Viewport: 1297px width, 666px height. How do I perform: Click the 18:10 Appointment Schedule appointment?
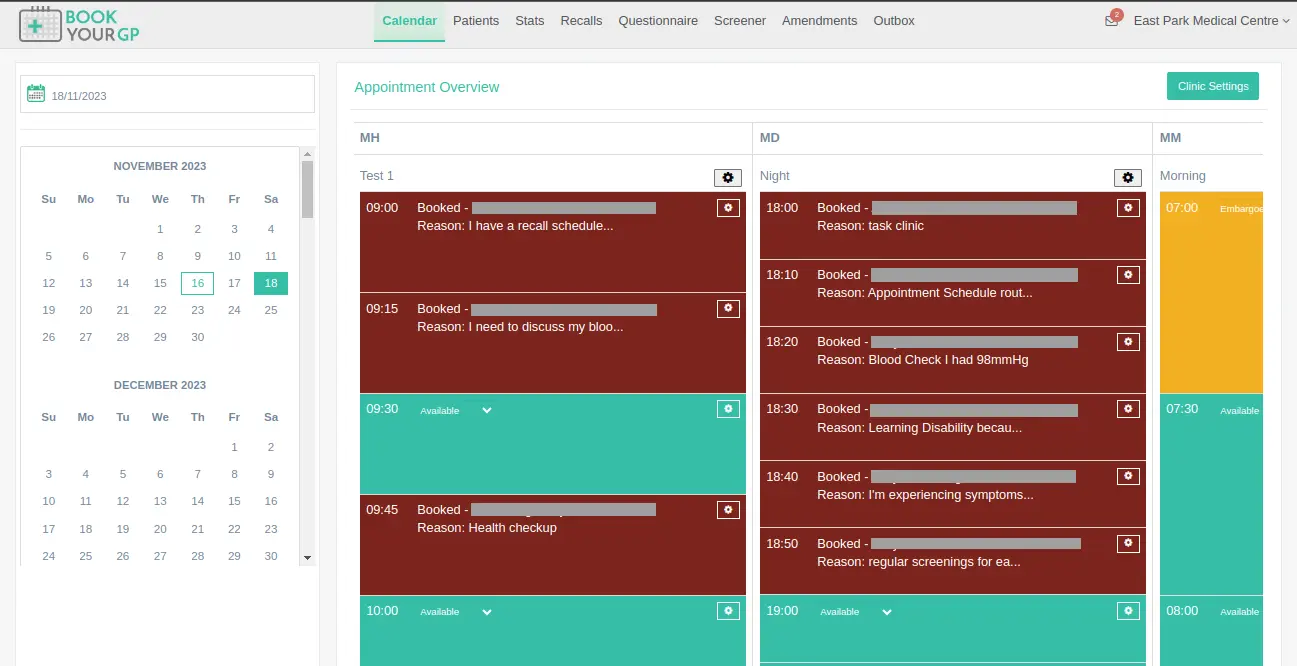click(953, 293)
